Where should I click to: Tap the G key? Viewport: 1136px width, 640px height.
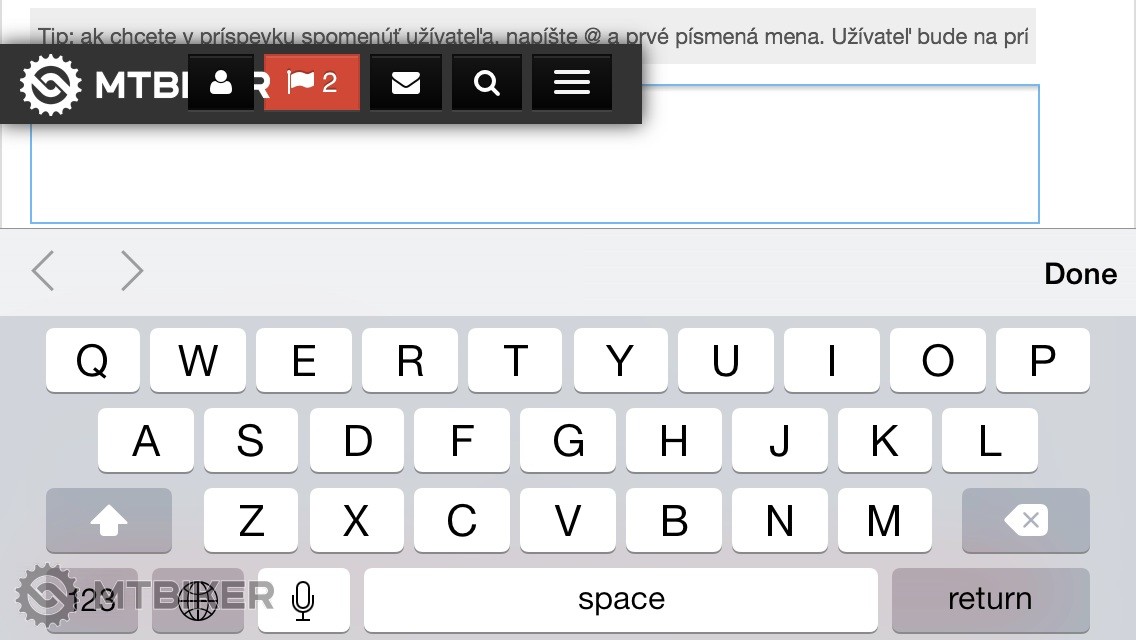click(x=568, y=440)
